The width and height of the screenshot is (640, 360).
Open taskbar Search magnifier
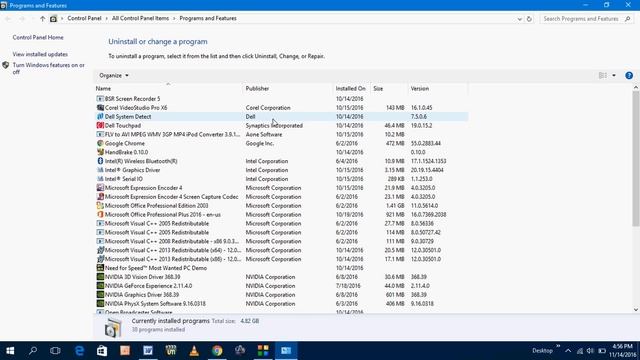point(33,351)
